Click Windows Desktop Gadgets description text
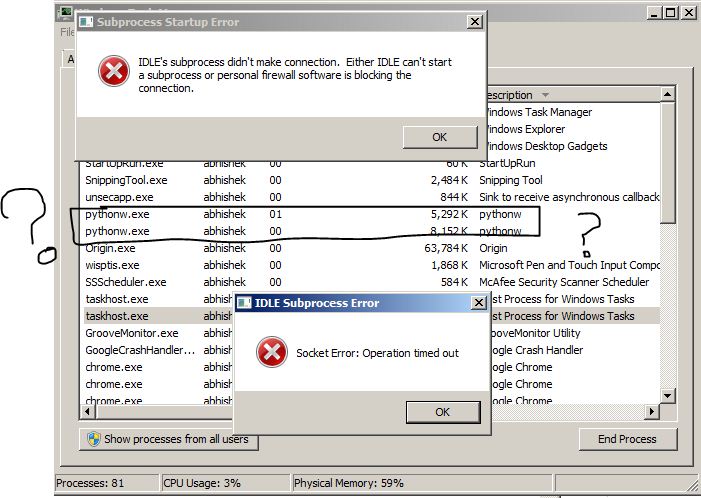 (546, 146)
